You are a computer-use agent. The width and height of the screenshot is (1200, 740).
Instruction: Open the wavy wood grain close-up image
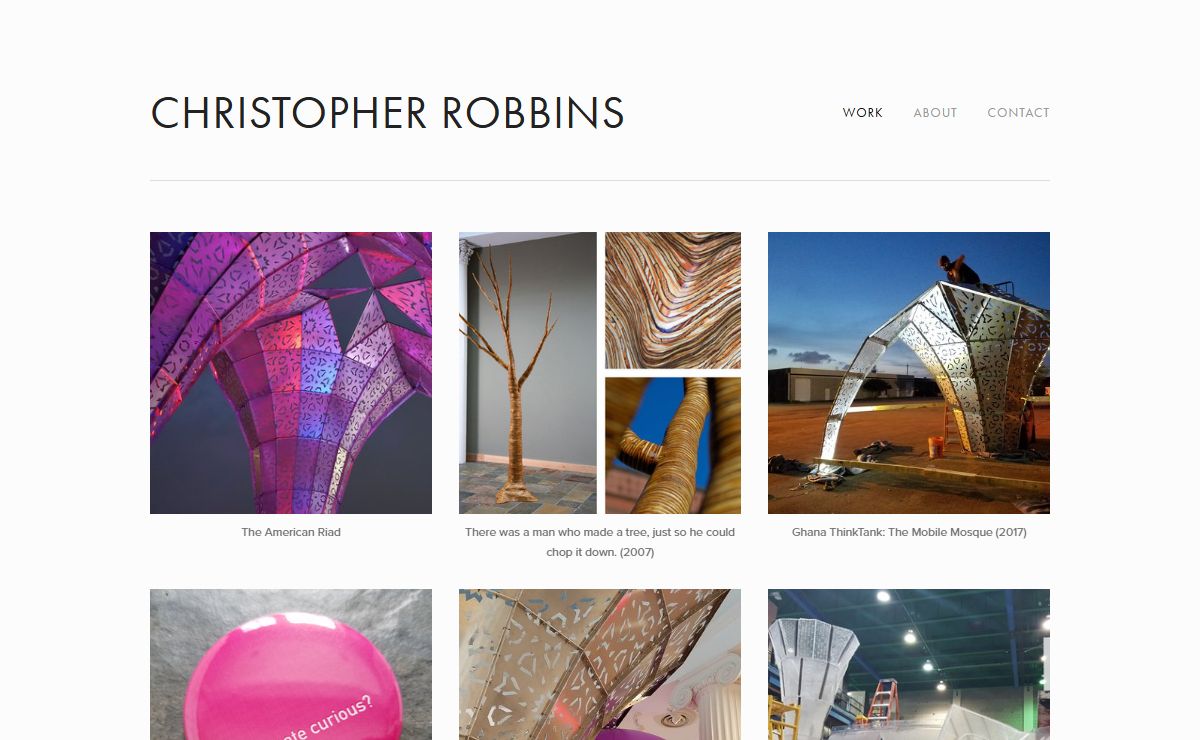pyautogui.click(x=673, y=300)
